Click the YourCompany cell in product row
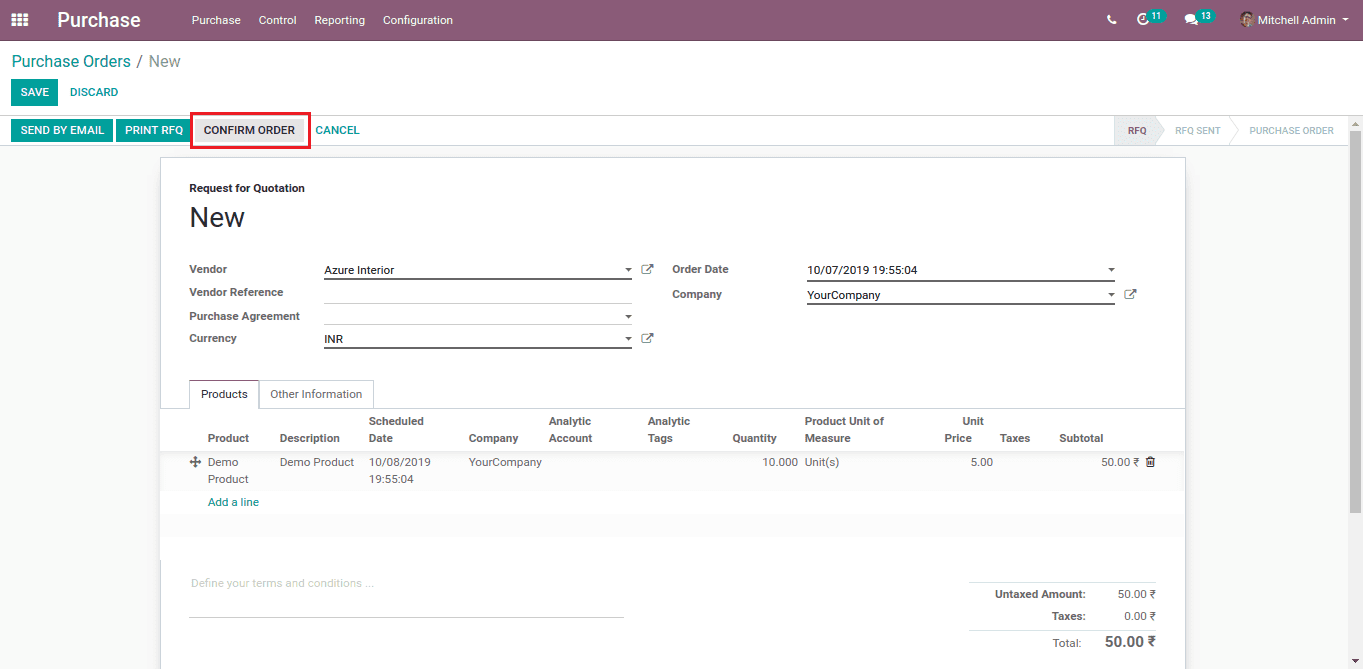The image size is (1363, 669). point(505,462)
